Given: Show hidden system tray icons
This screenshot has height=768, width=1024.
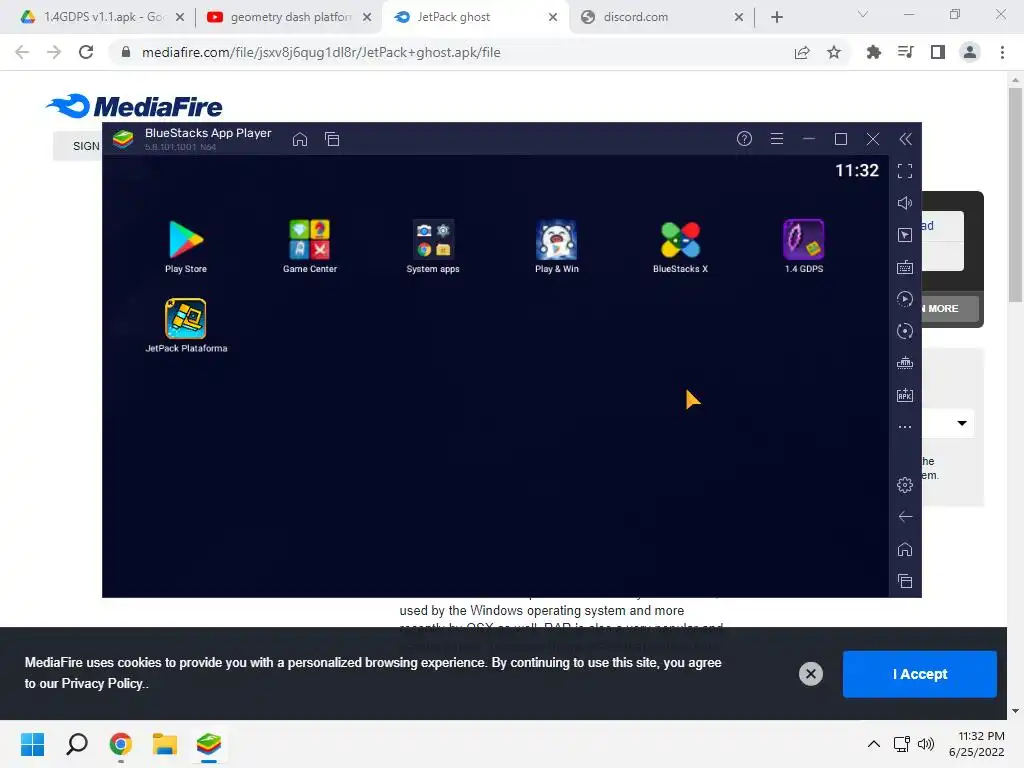Looking at the screenshot, I should click(874, 744).
